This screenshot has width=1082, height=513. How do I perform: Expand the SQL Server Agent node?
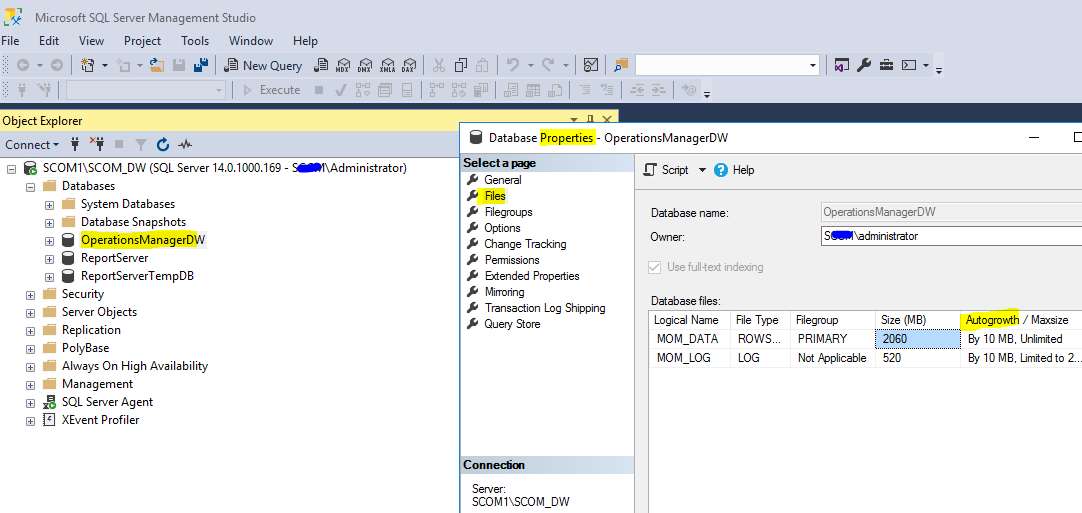tap(30, 402)
